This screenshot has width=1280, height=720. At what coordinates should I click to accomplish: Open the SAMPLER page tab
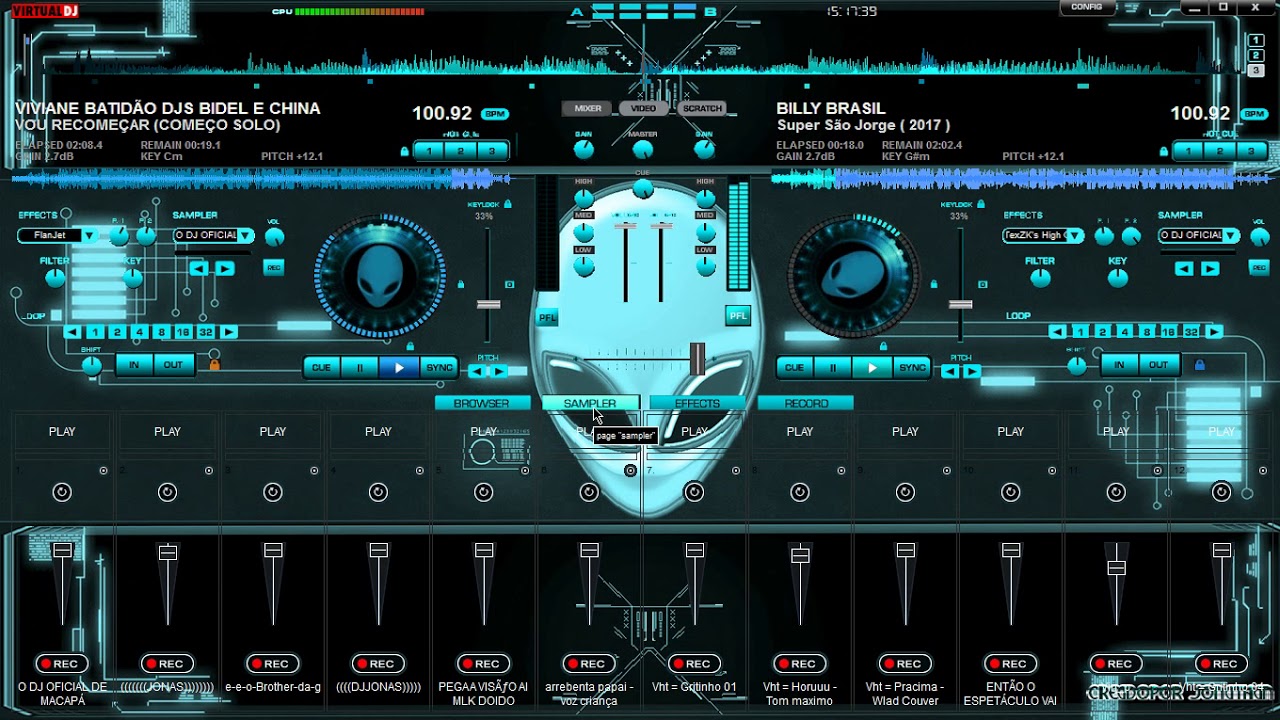click(x=590, y=403)
